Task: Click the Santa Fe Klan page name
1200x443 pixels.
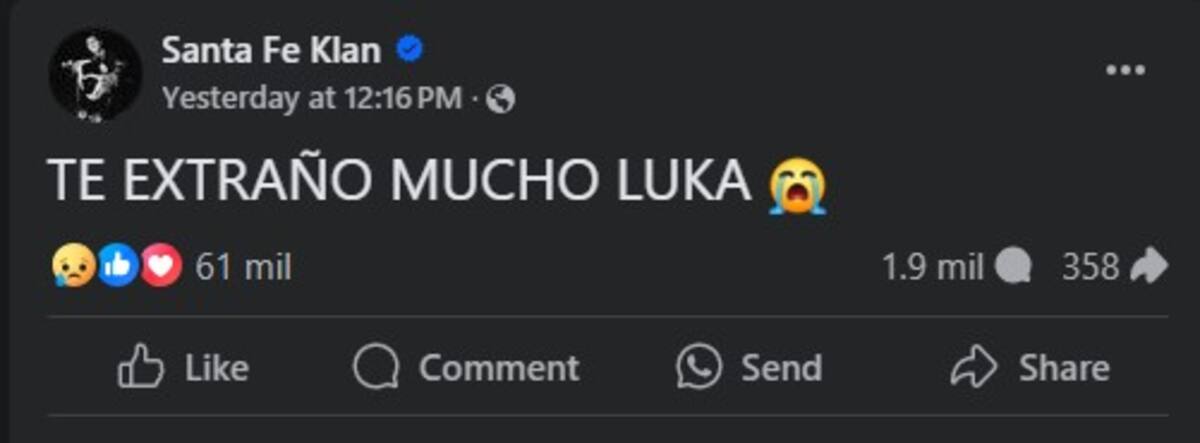Action: coord(273,50)
